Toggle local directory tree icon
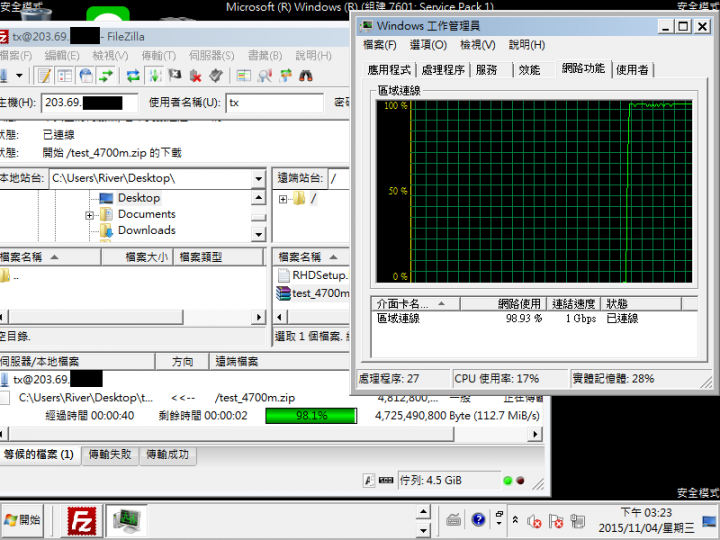The width and height of the screenshot is (720, 540). pos(65,75)
